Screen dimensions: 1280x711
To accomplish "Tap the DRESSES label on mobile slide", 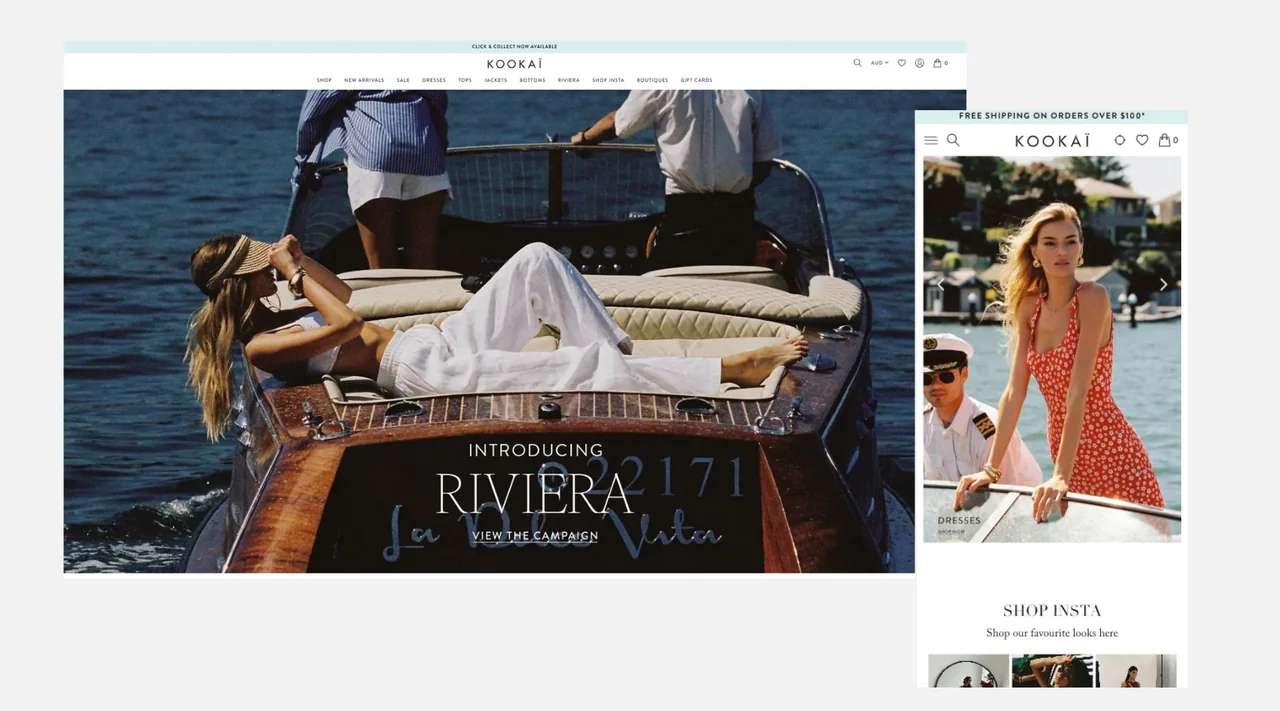I will click(x=959, y=521).
